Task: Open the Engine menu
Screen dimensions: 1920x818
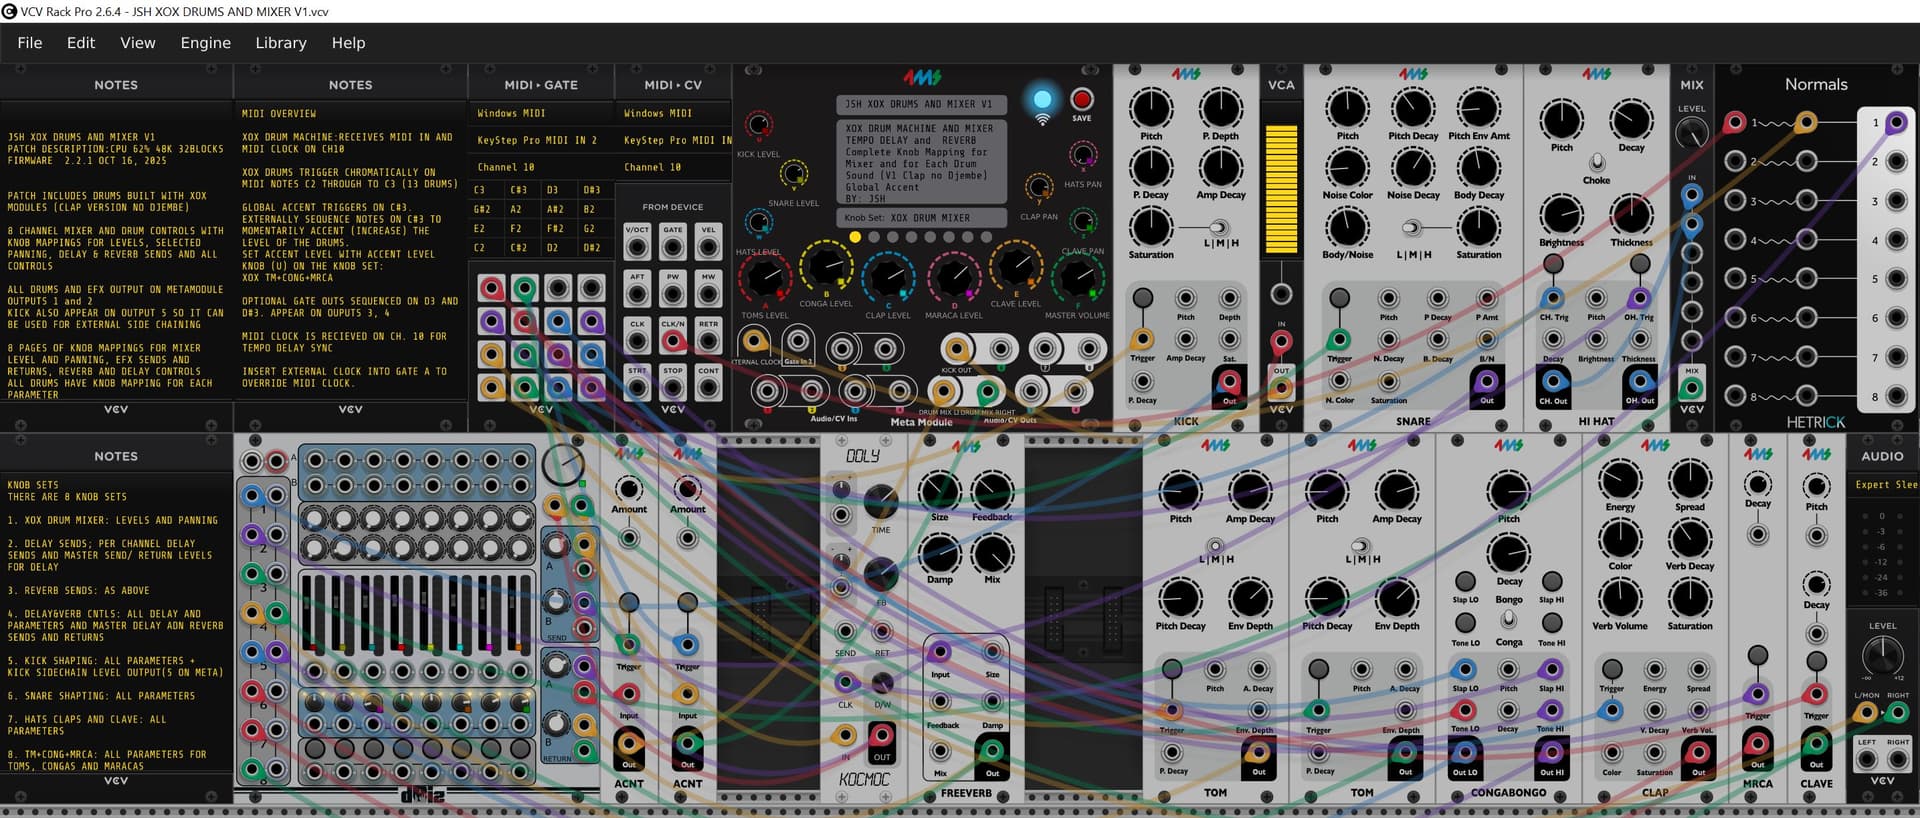Action: point(205,43)
